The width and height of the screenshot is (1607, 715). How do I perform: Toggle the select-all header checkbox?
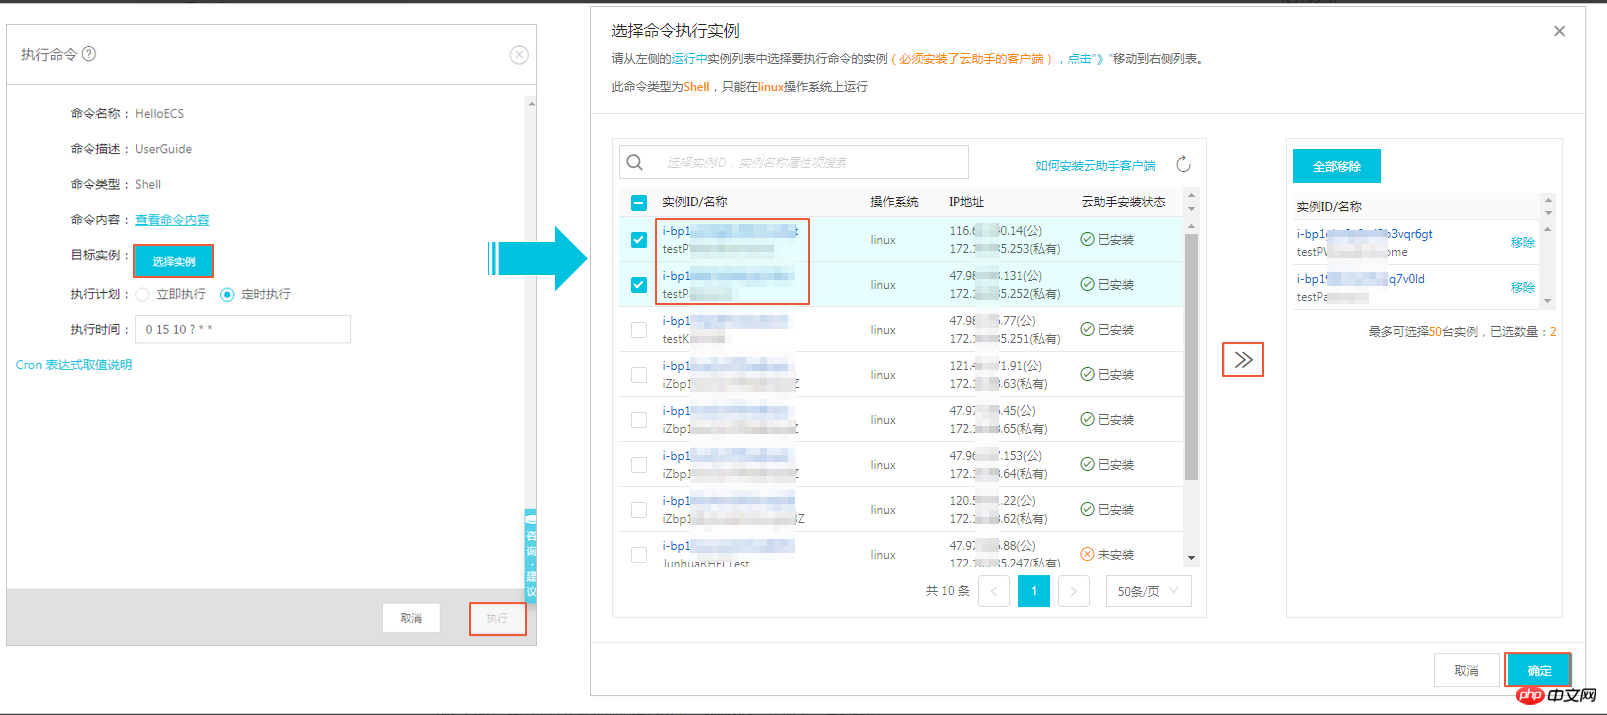click(x=639, y=203)
